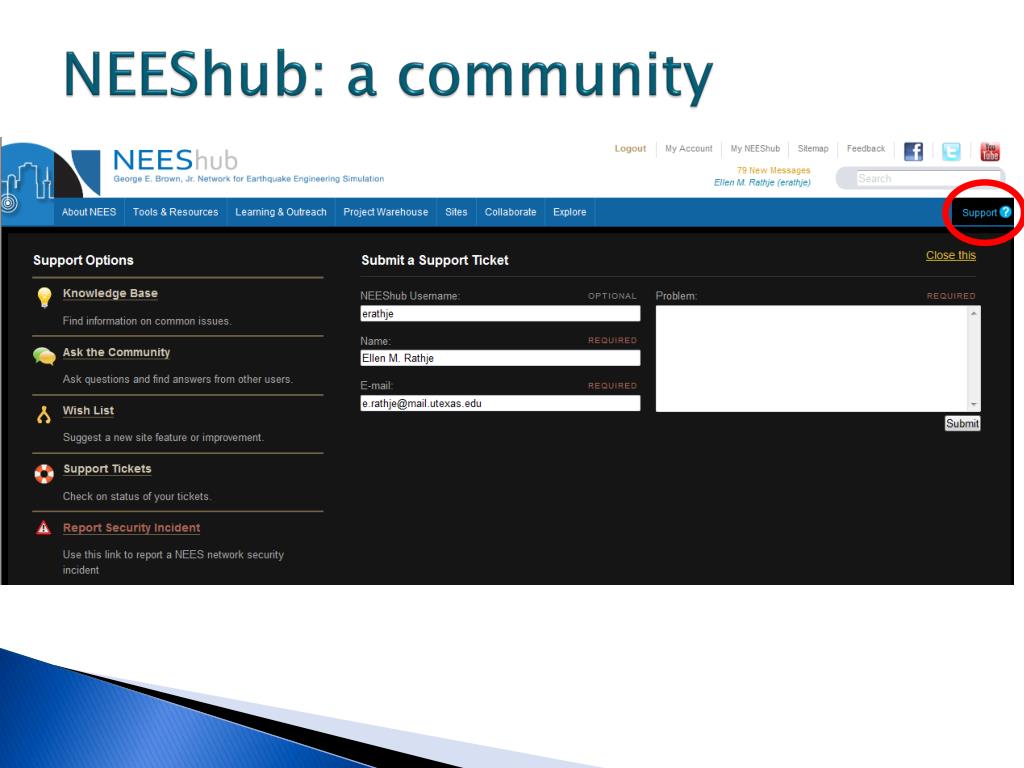1024x768 pixels.
Task: Click the 'OPTIONAL' label beside NEEShub Username
Action: click(x=612, y=296)
